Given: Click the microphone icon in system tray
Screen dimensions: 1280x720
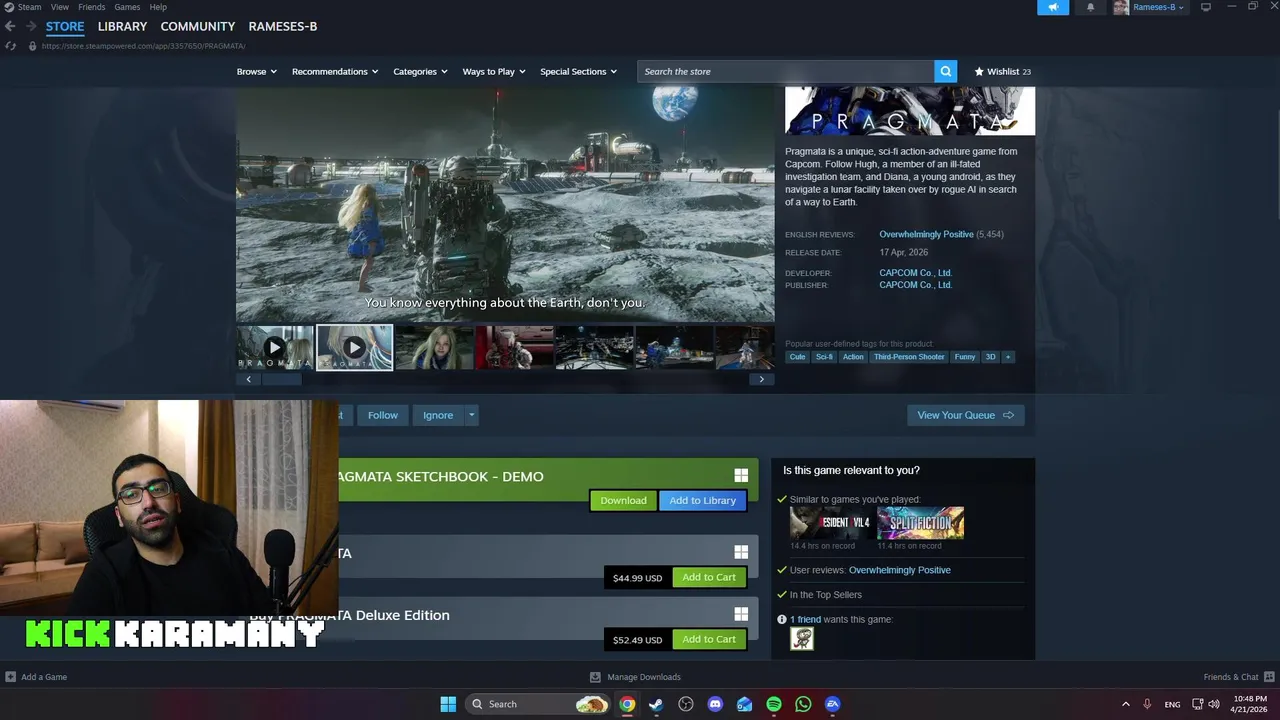Looking at the screenshot, I should tap(1147, 704).
